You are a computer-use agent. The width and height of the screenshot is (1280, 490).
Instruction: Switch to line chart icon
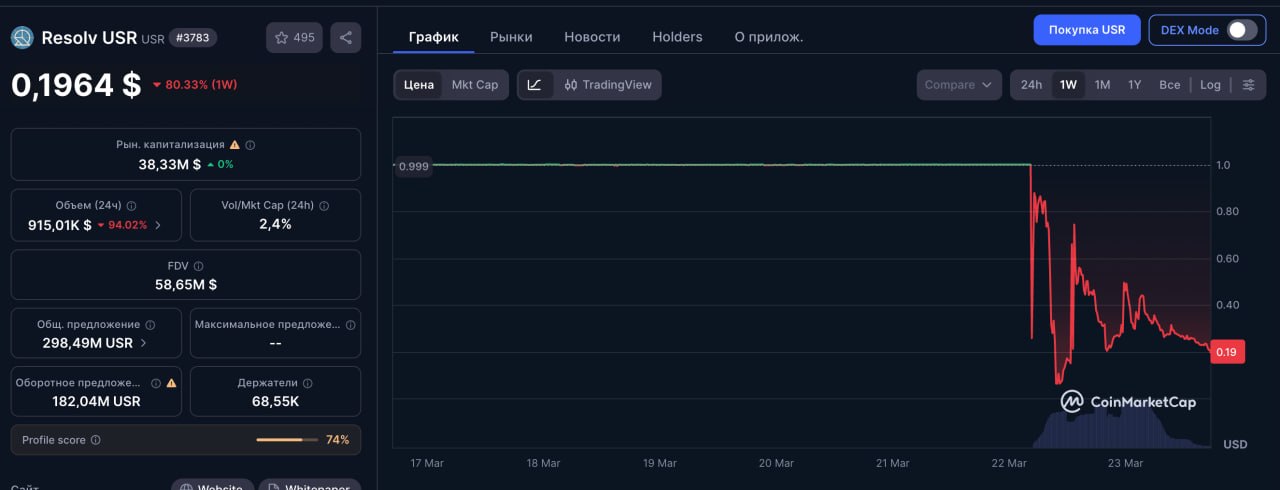tap(534, 85)
